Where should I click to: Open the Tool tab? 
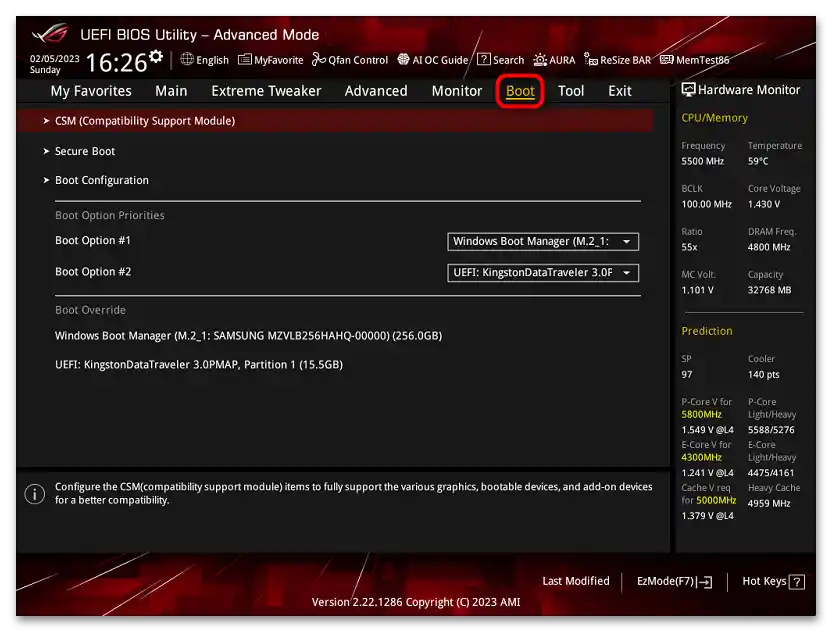tap(570, 91)
